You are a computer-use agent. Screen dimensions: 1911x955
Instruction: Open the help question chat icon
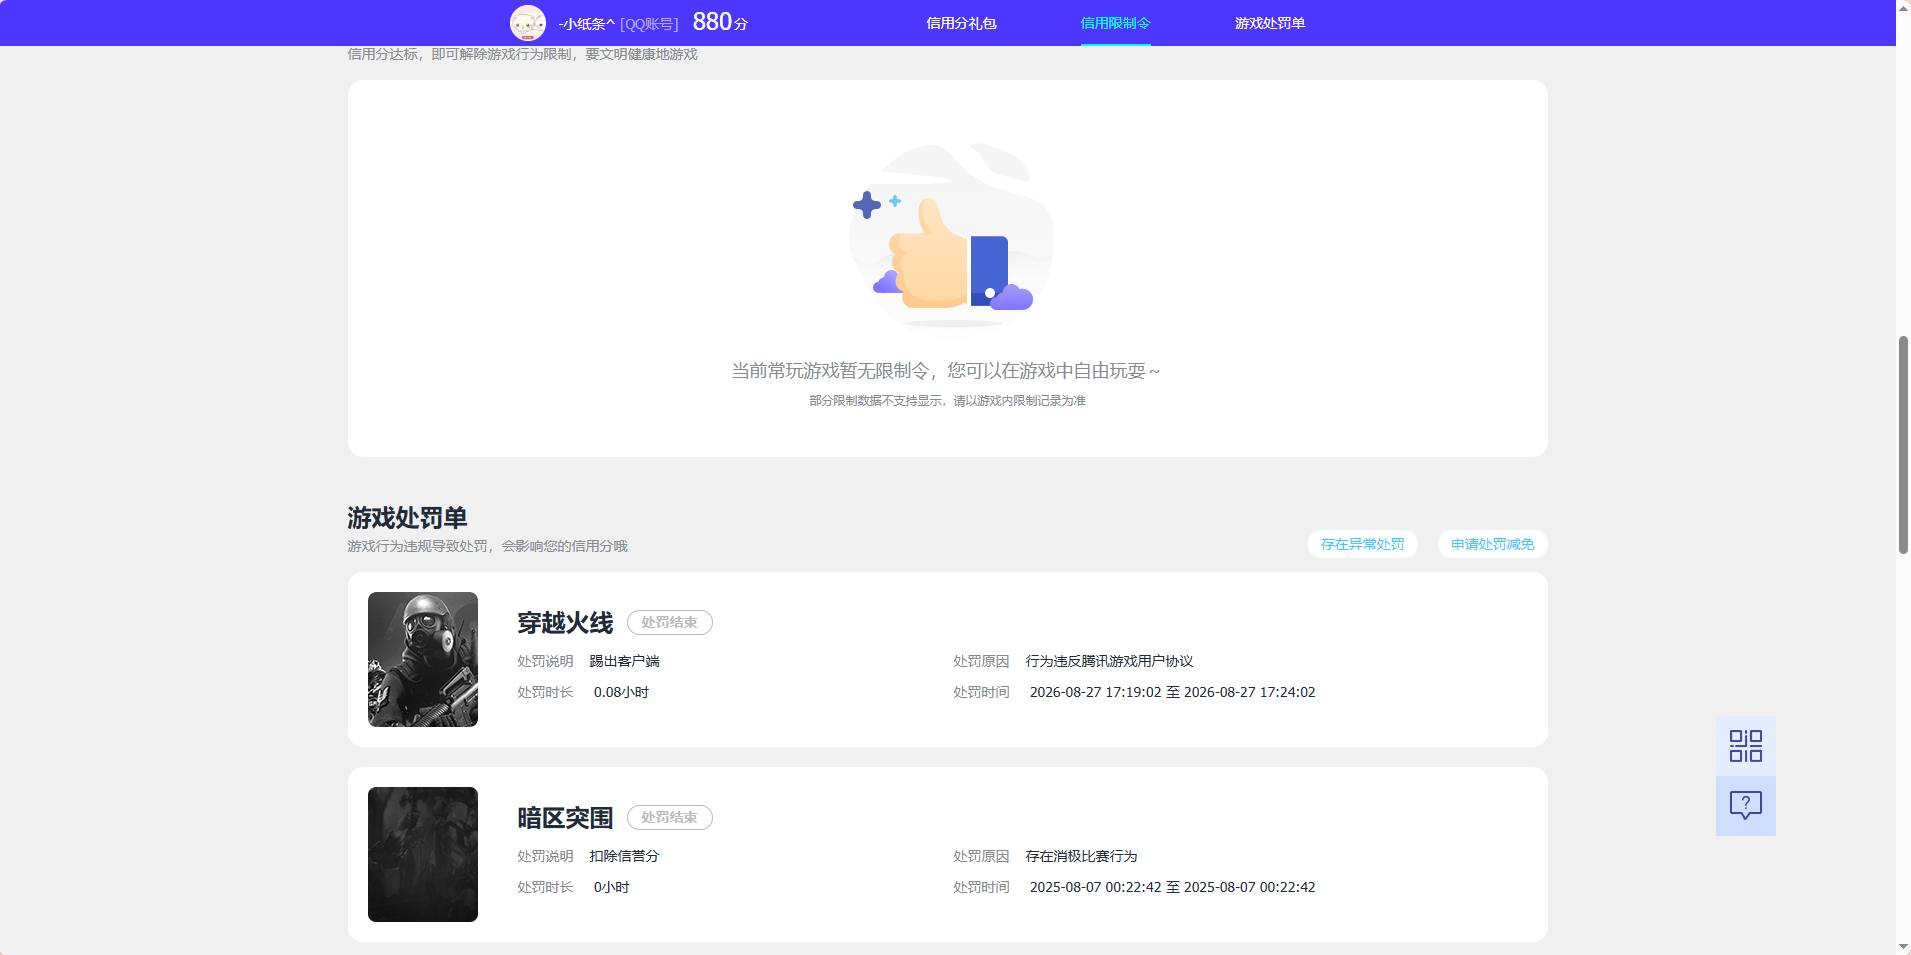[x=1745, y=806]
